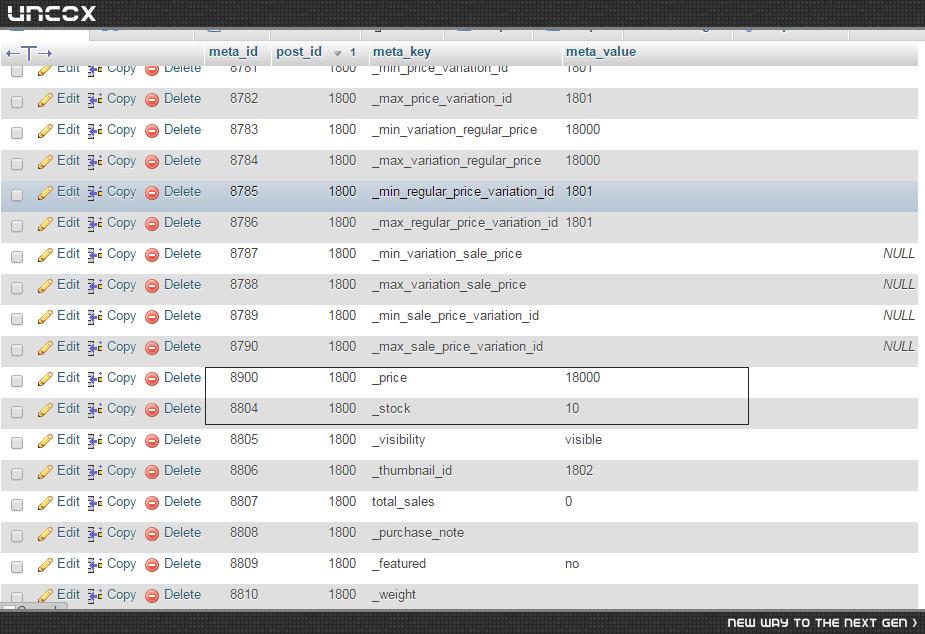Click the pencil Edit icon for _featured row
Screen dimensions: 925x634
pyautogui.click(x=45, y=566)
